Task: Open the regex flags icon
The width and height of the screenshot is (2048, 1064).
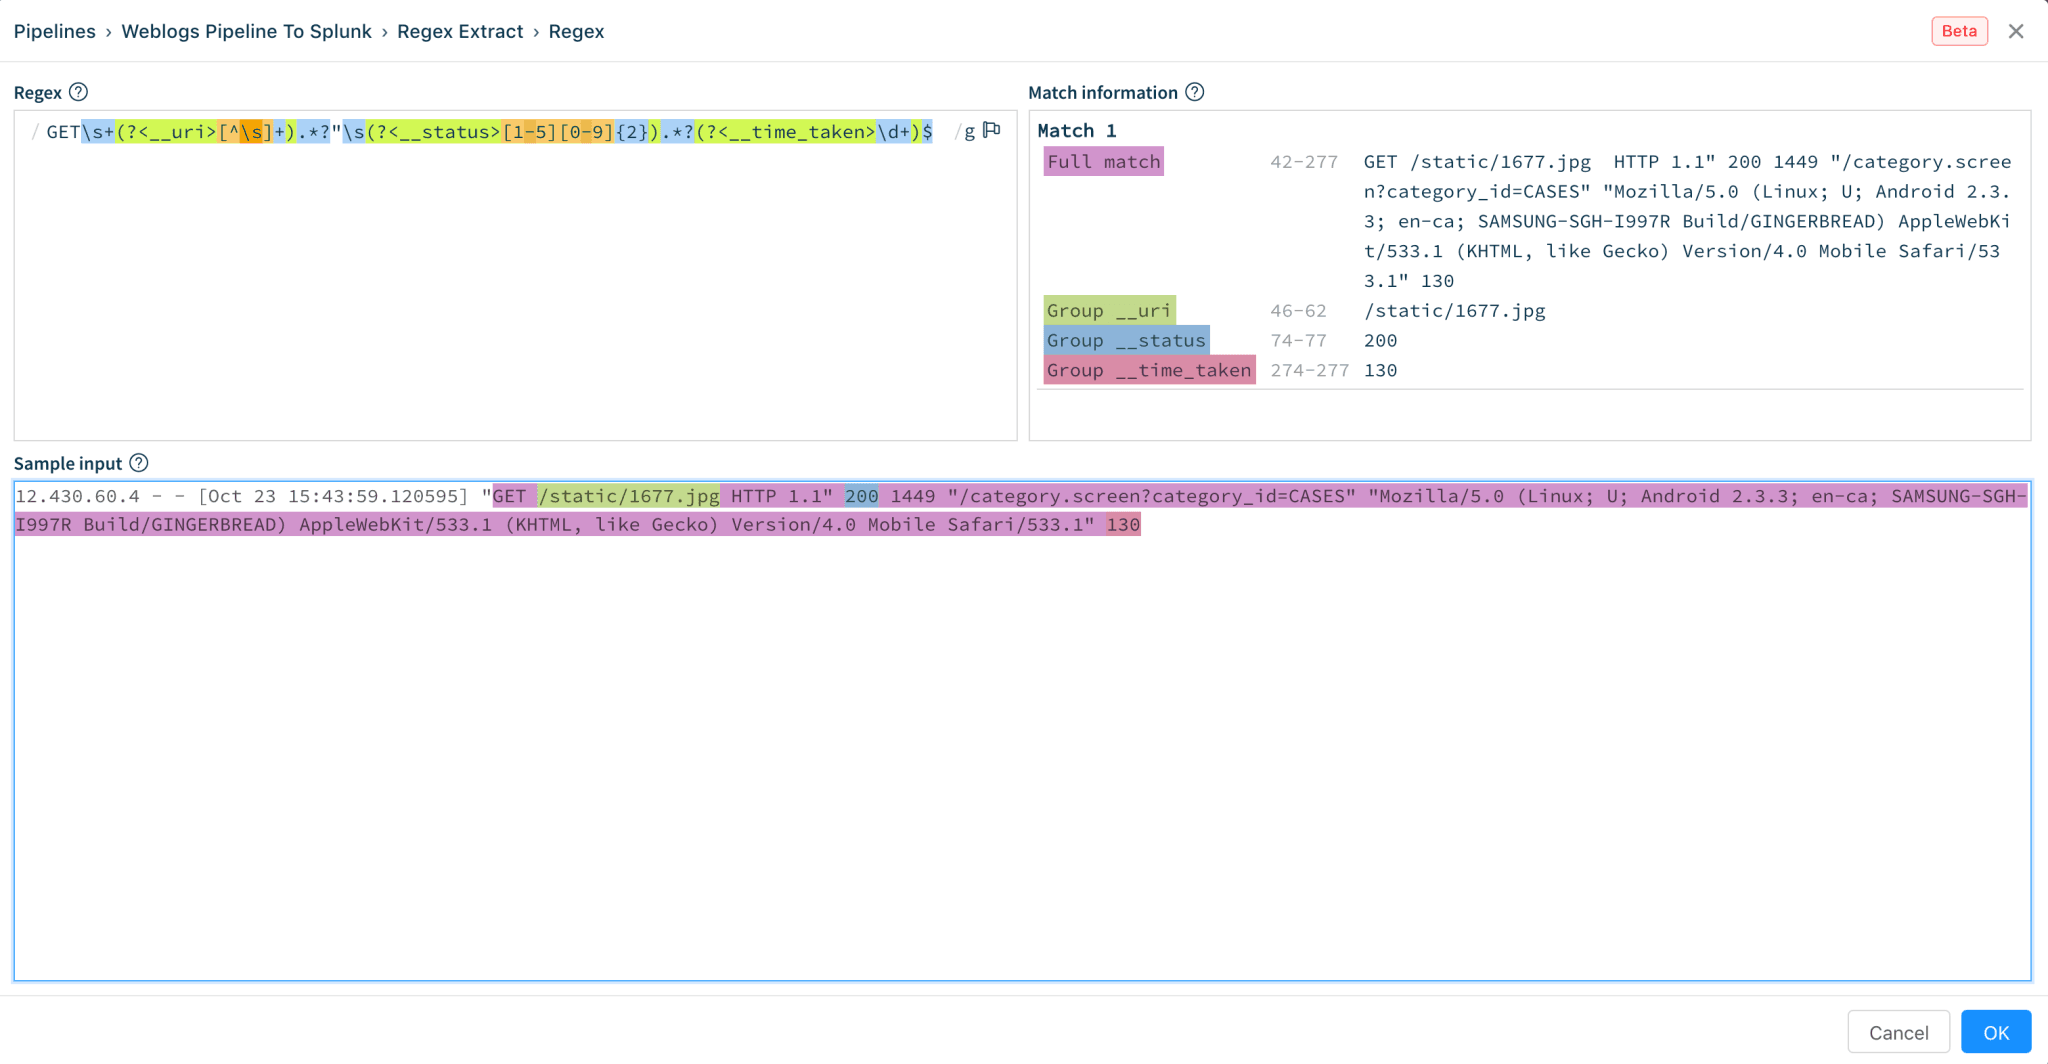Action: click(x=992, y=131)
